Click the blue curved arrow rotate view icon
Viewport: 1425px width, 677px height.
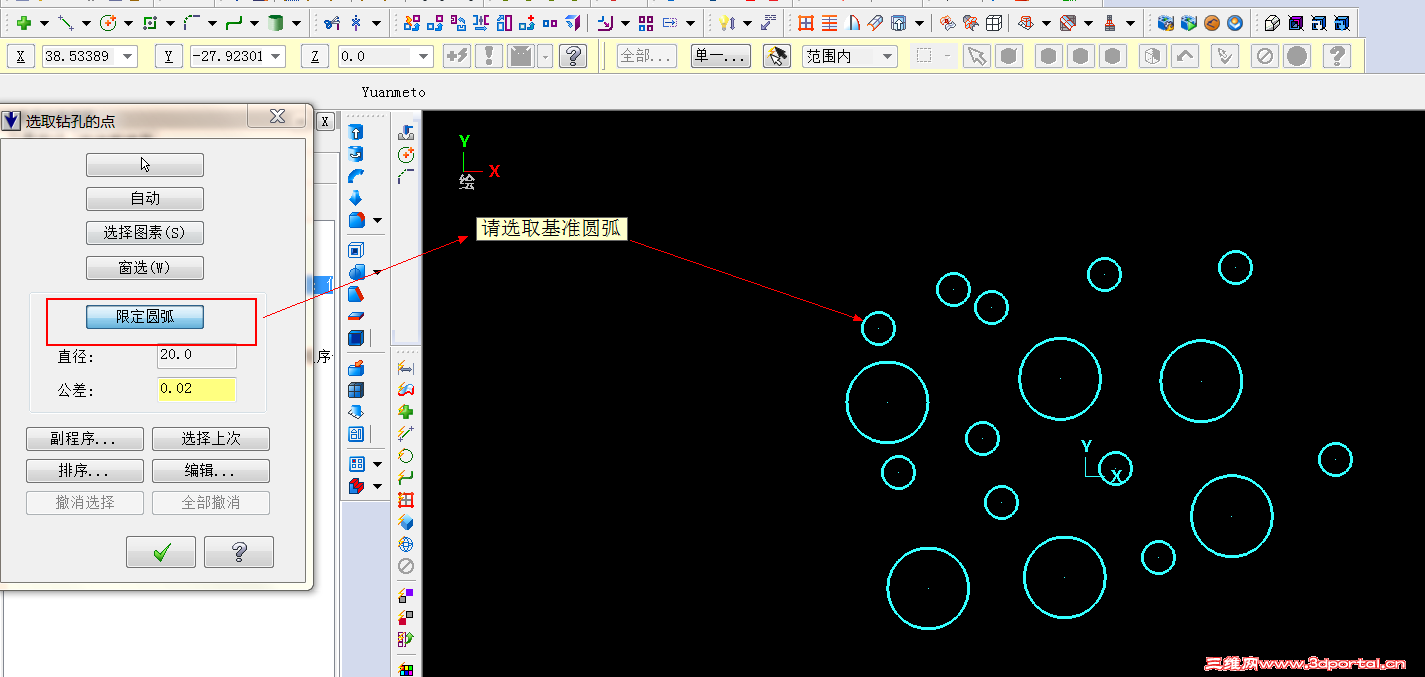pos(356,176)
